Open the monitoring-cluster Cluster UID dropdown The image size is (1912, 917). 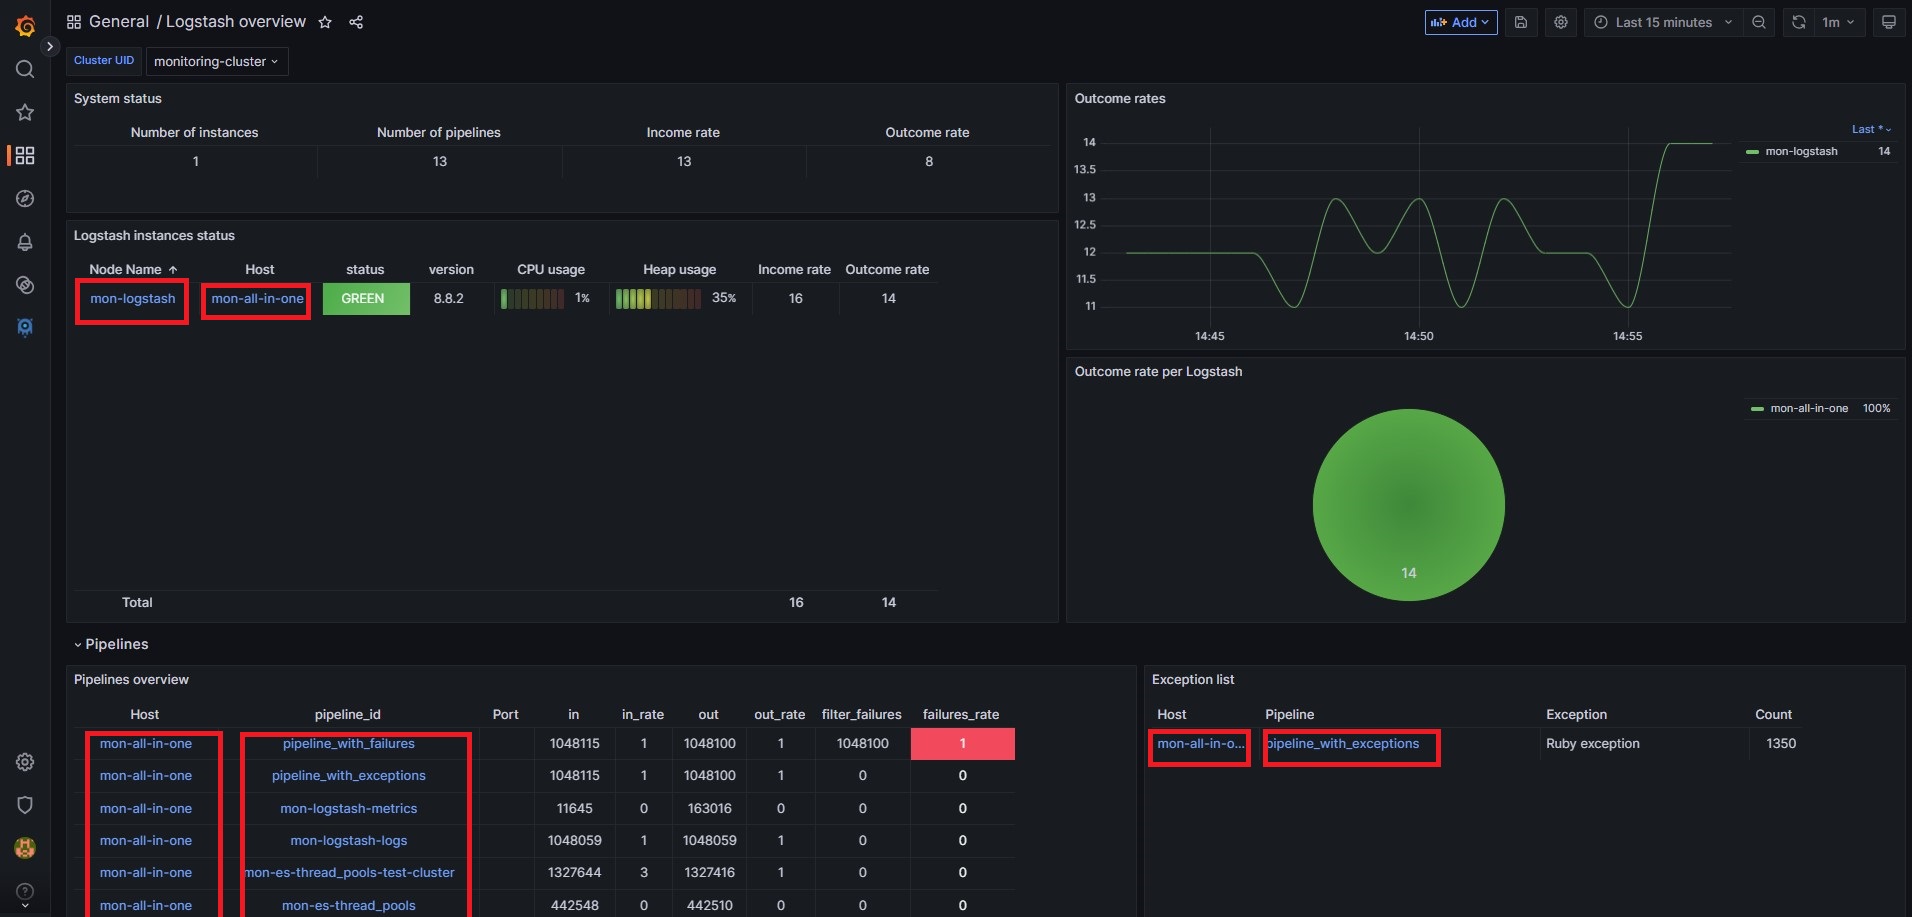(216, 61)
